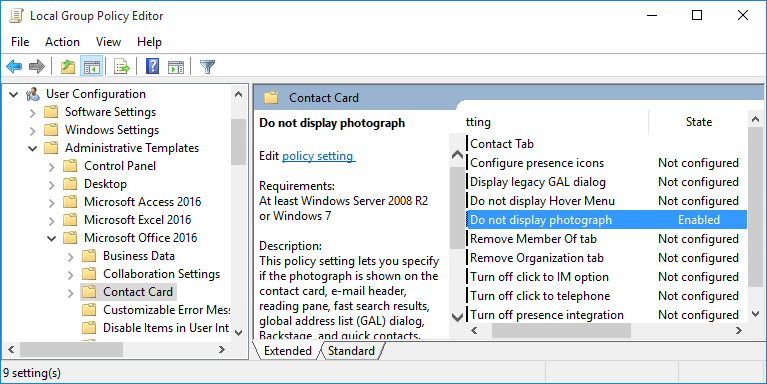The width and height of the screenshot is (767, 384).
Task: Select Customizable Error Messages tree item
Action: point(166,310)
